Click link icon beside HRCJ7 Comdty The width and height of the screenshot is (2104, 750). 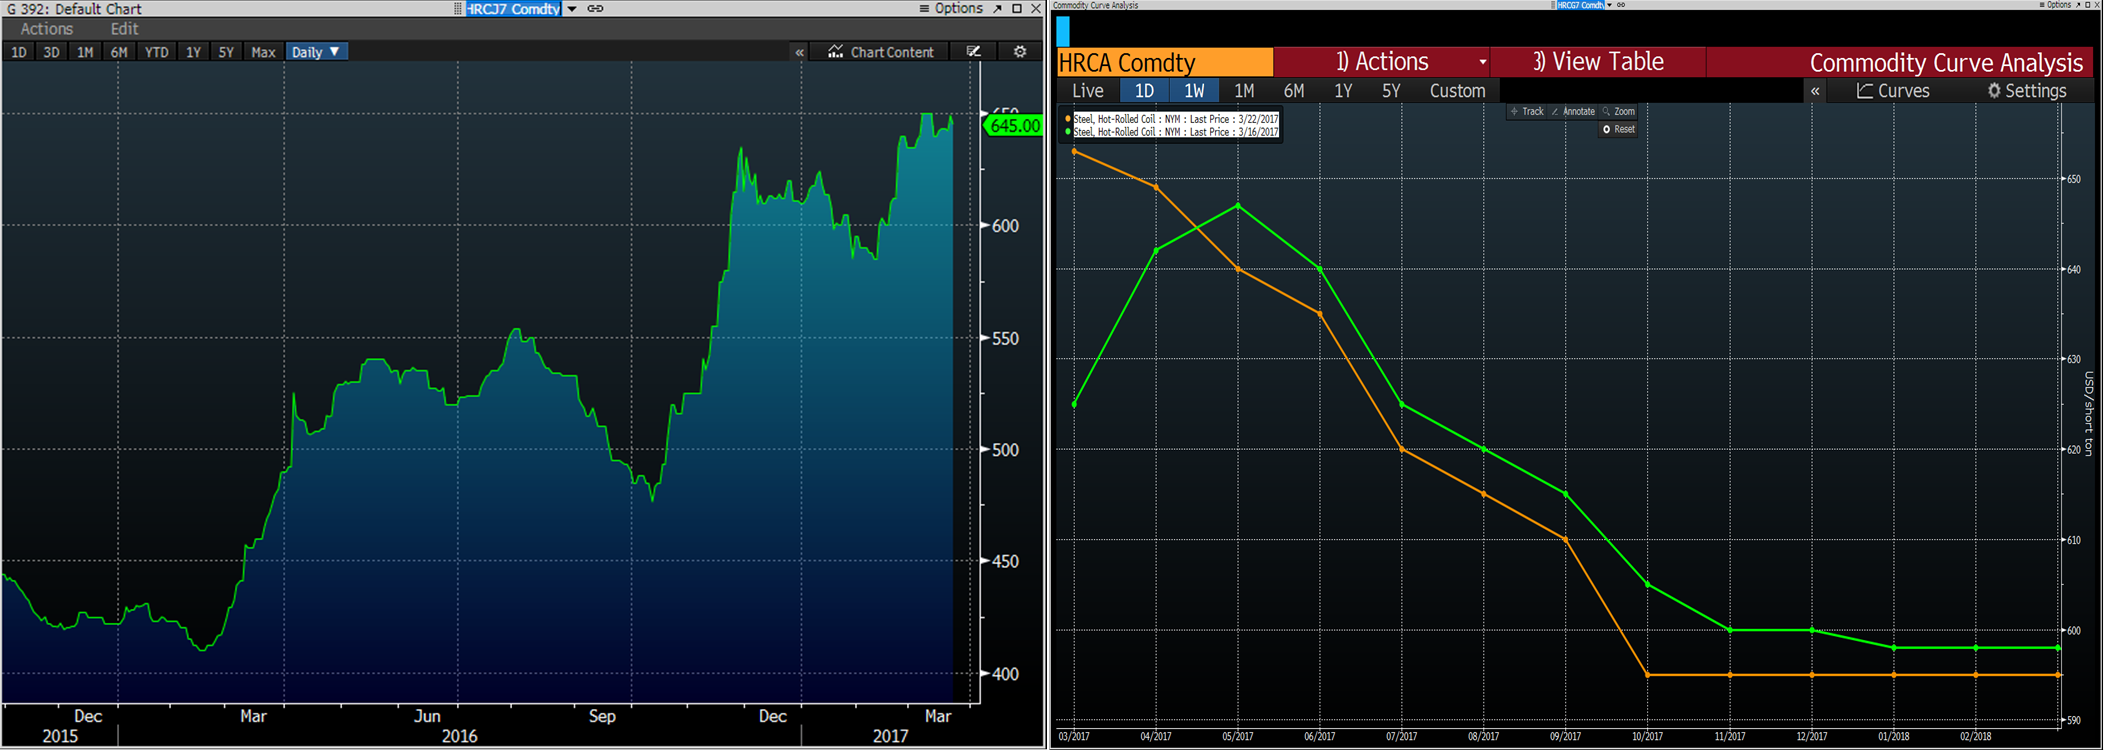pyautogui.click(x=595, y=9)
